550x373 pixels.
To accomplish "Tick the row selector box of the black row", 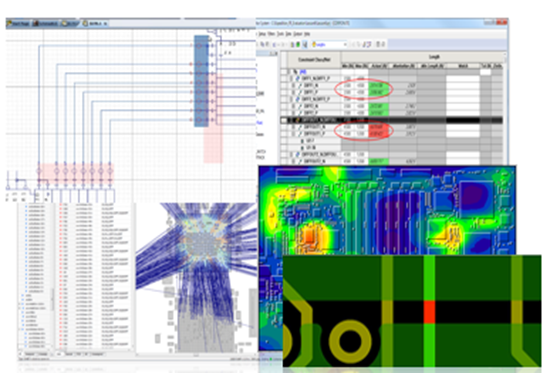I will coord(284,120).
